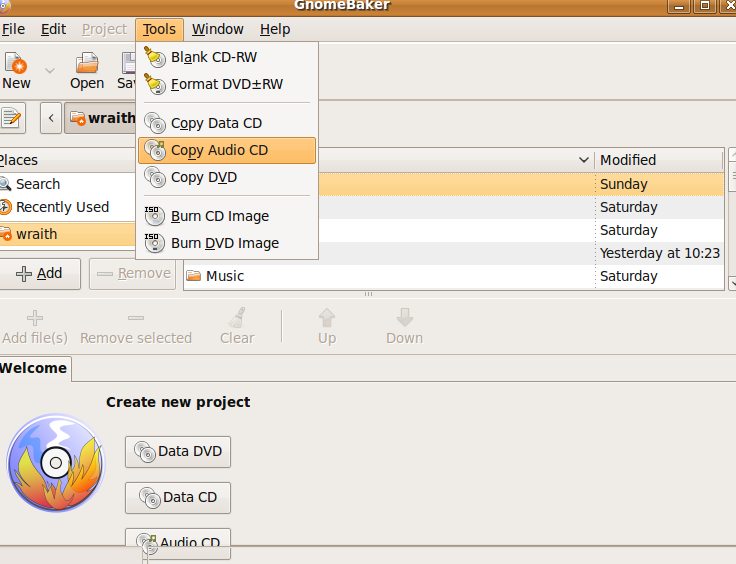Click the Copy DVD disc icon
736x564 pixels.
pos(154,177)
